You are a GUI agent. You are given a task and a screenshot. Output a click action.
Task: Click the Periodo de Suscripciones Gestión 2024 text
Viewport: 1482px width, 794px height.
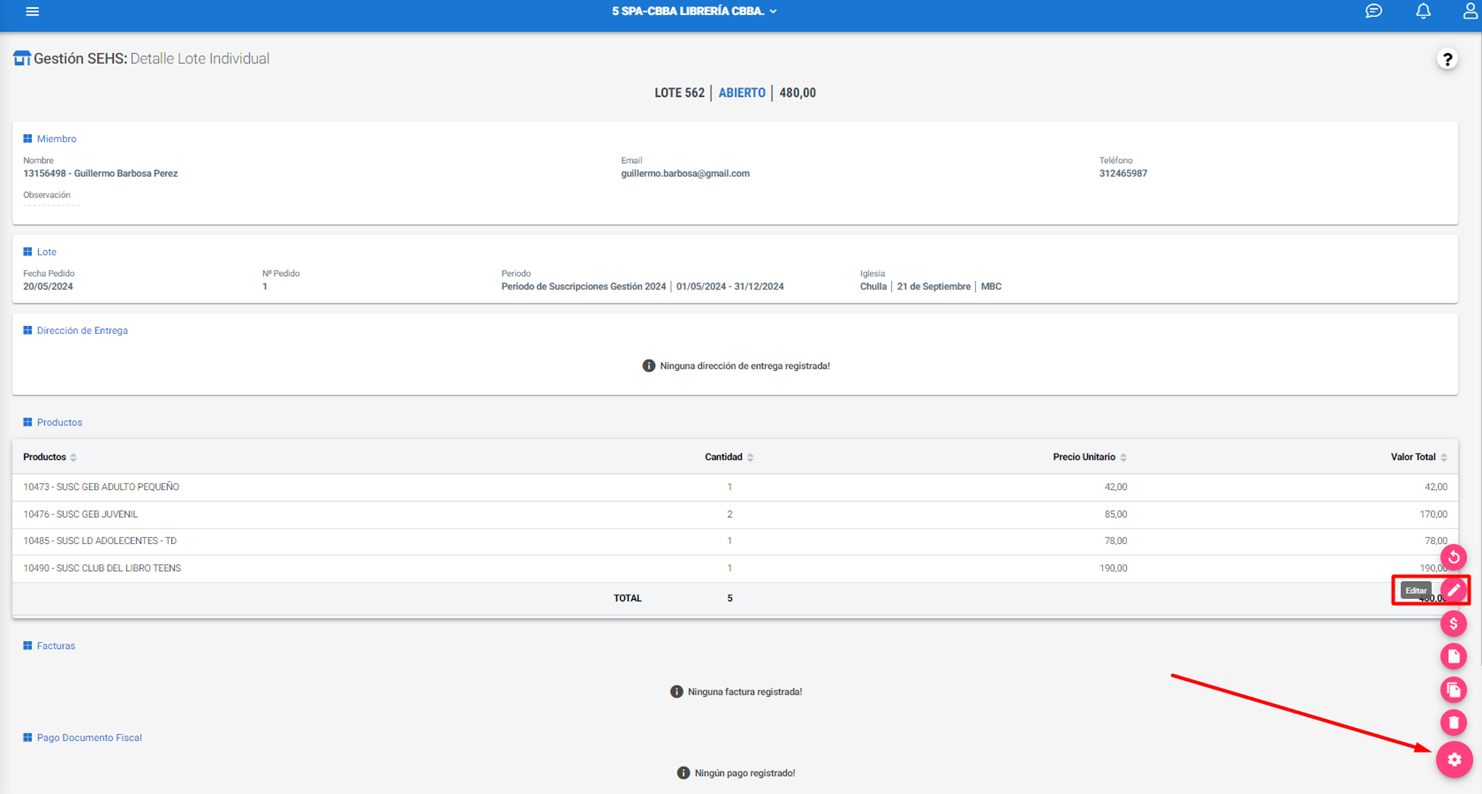point(584,287)
